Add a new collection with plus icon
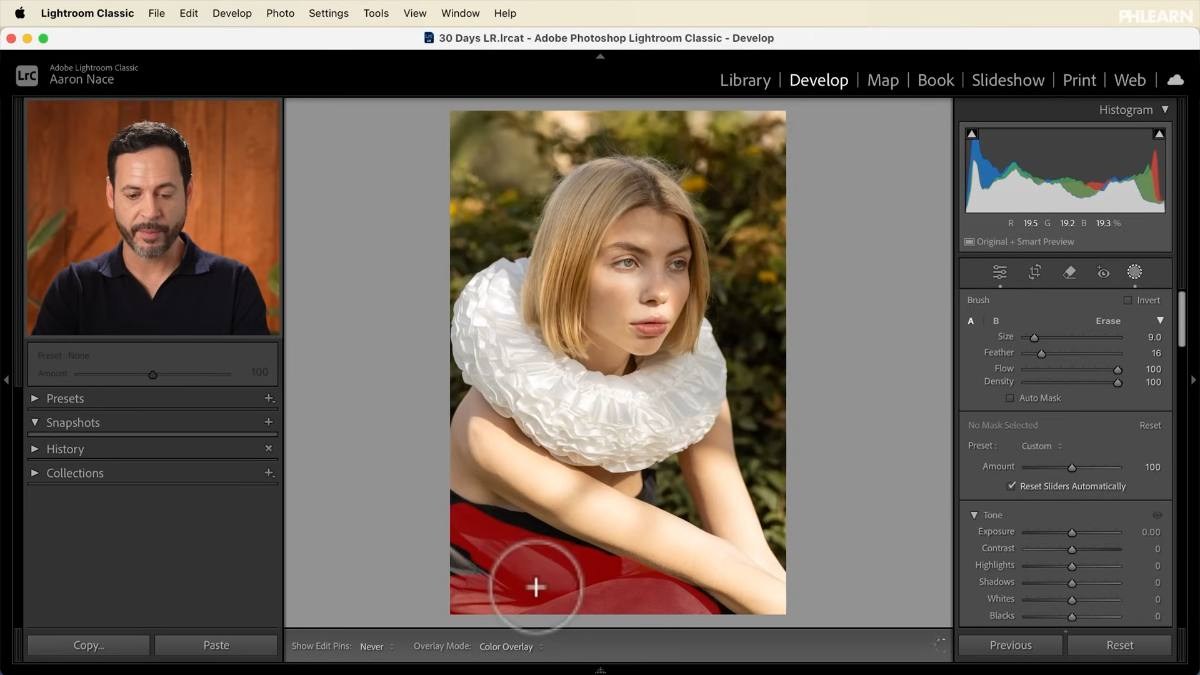 click(268, 473)
